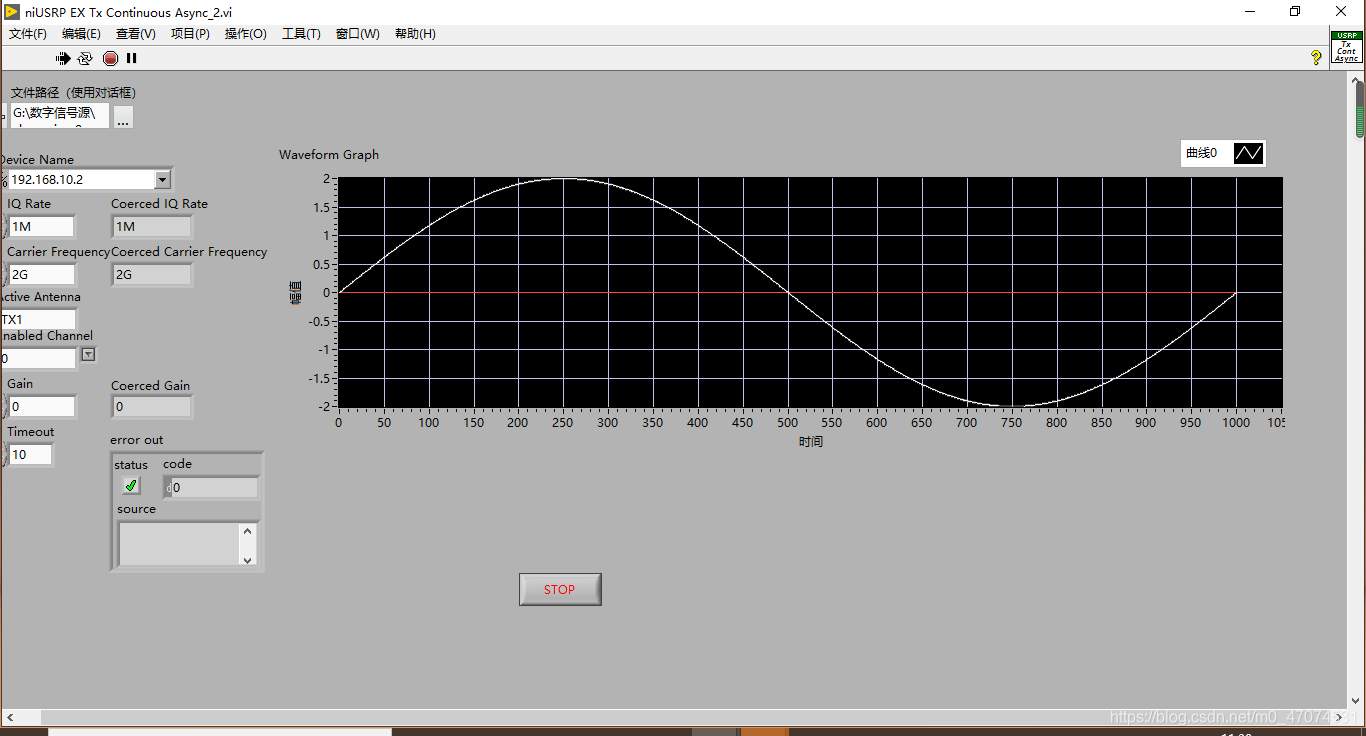
Task: Click the Active Antenna TX1 field
Action: pos(38,319)
